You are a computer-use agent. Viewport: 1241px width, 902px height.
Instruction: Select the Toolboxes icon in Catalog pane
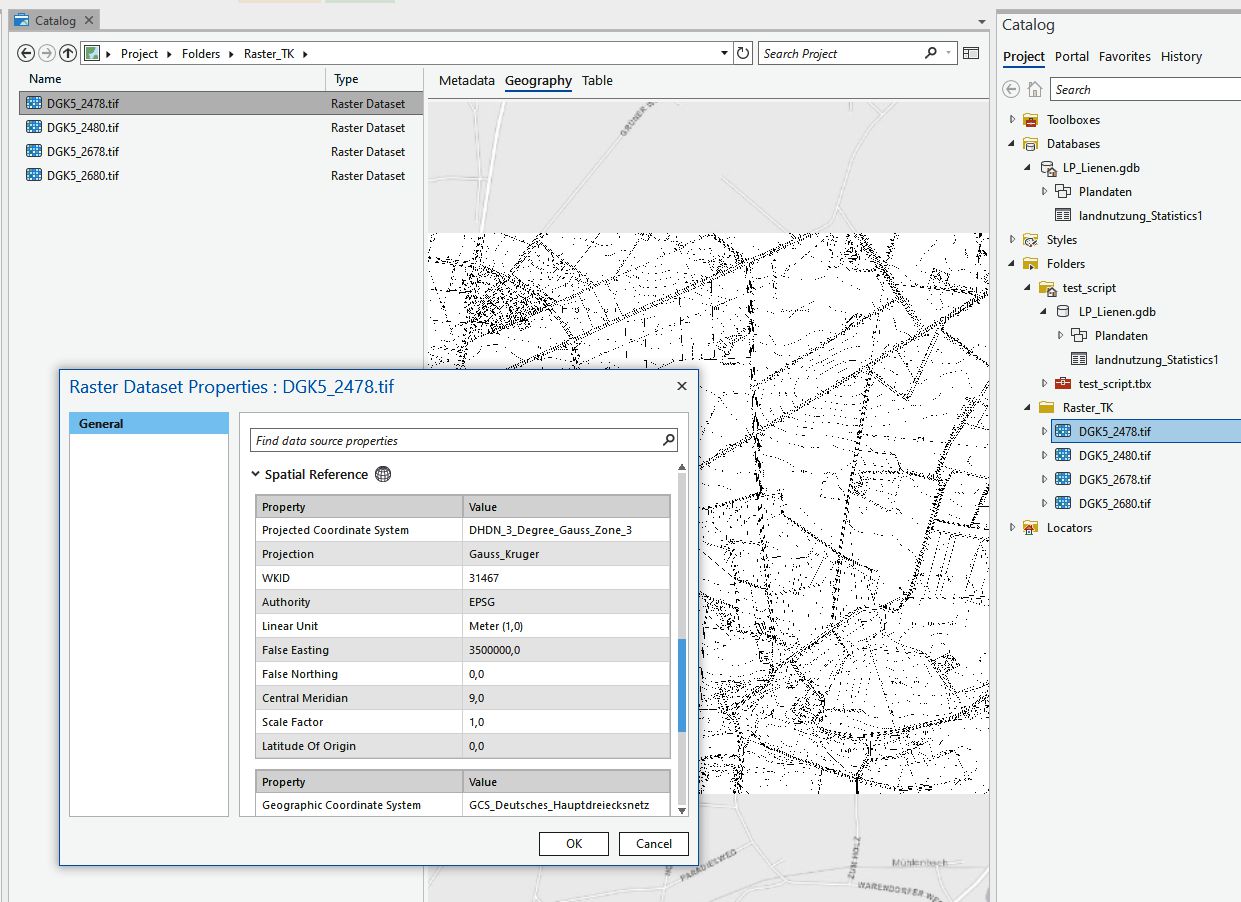coord(1031,120)
